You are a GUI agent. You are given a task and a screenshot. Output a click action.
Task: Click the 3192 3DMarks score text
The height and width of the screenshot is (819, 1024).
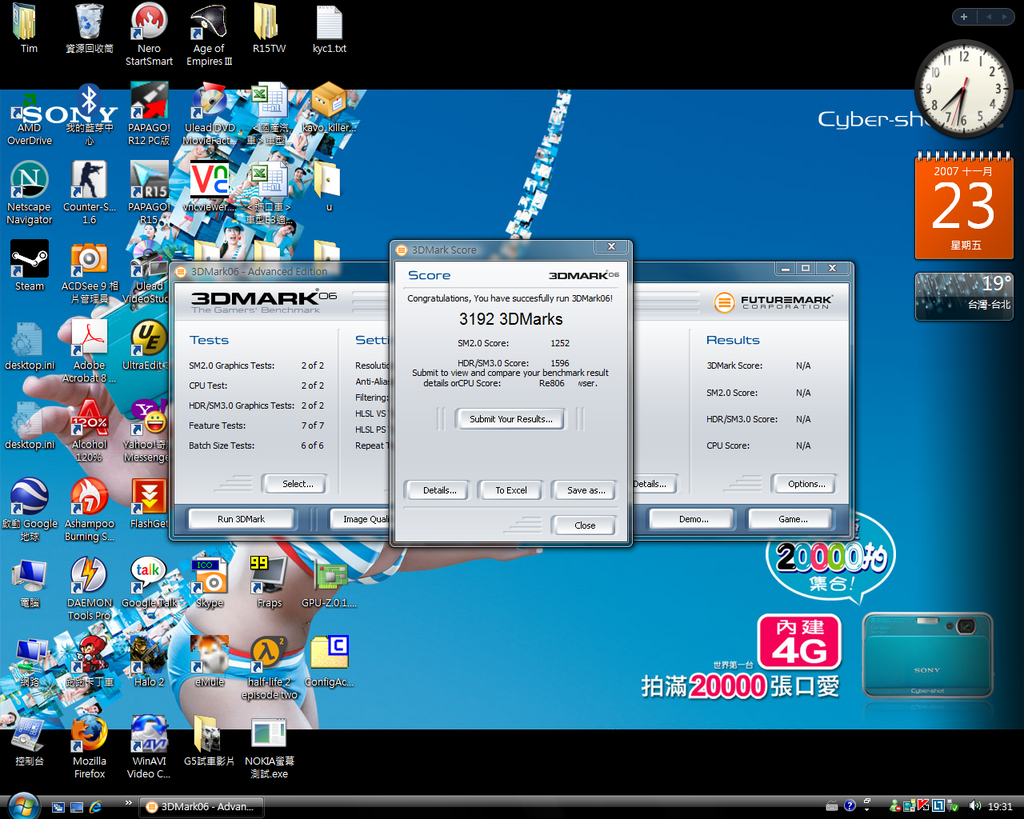pos(511,319)
